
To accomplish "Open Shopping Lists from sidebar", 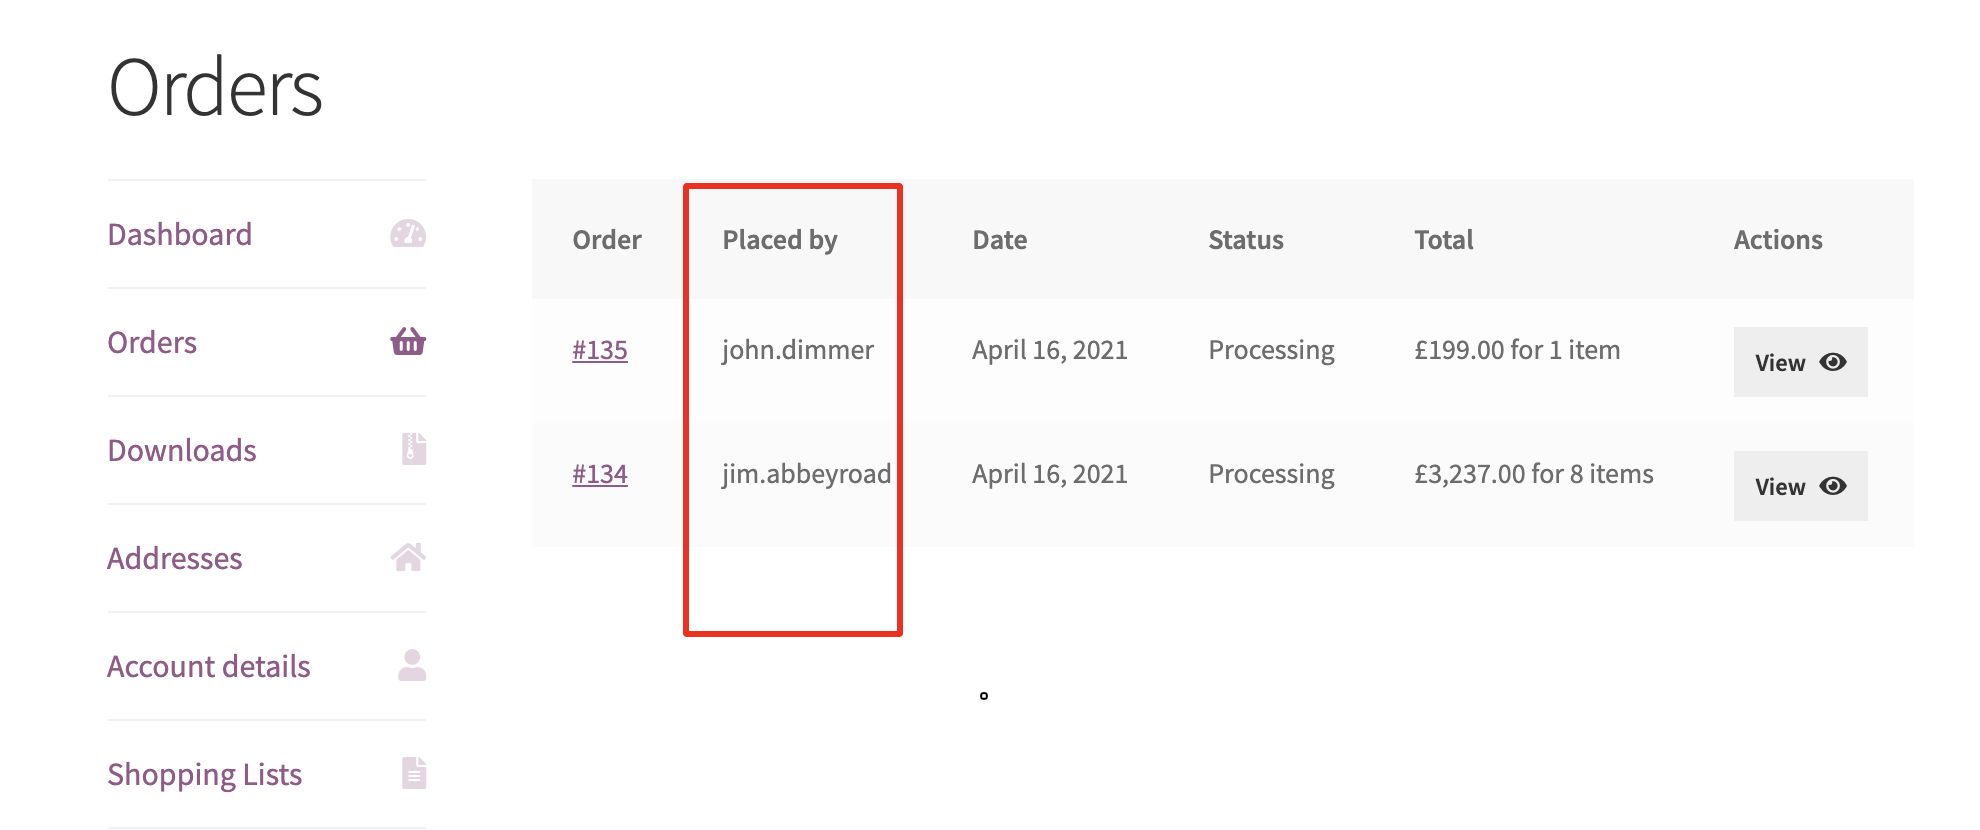I will (205, 775).
